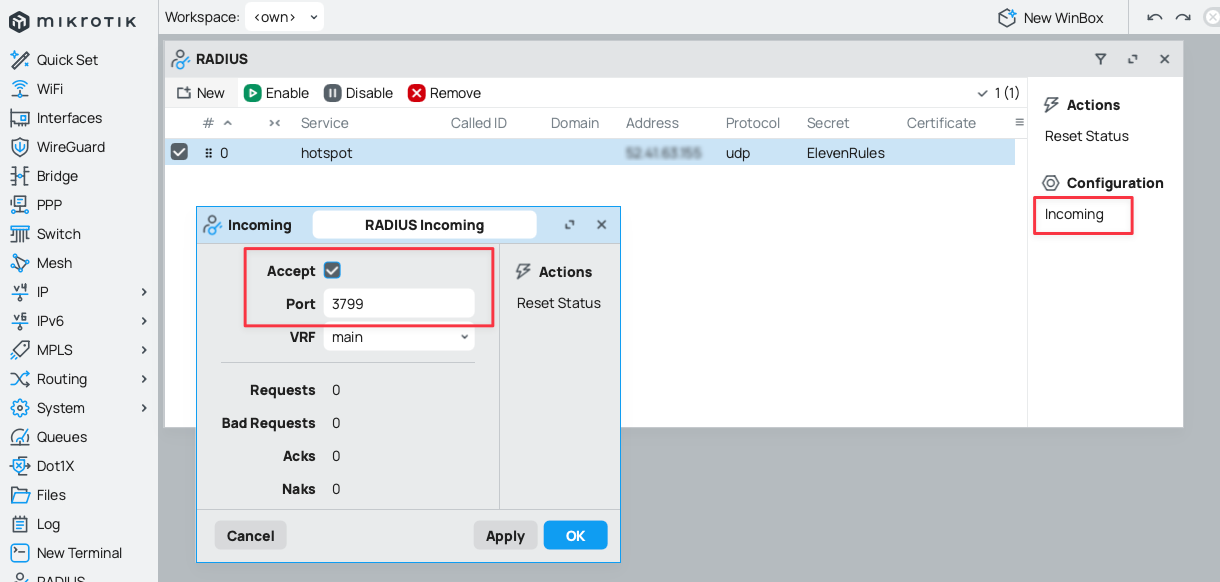1220x582 pixels.
Task: Open the Workspace dropdown
Action: (x=285, y=17)
